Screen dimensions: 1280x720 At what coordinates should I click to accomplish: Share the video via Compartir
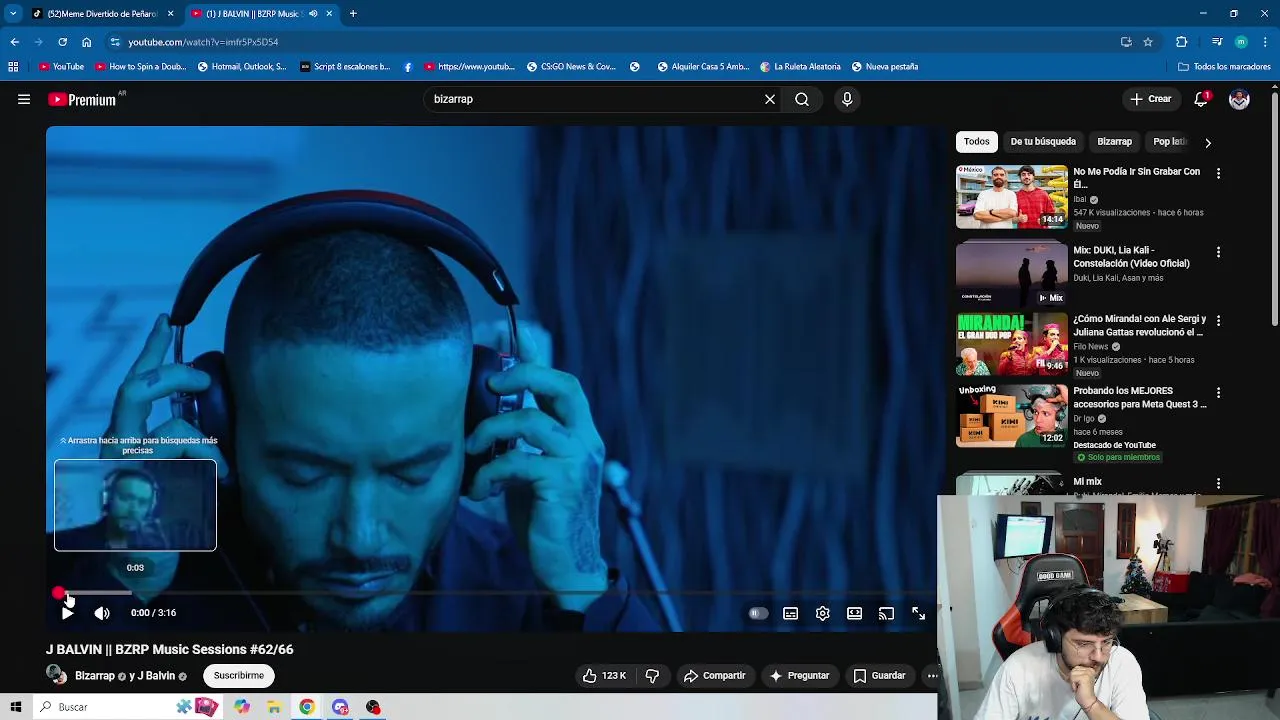pyautogui.click(x=714, y=676)
